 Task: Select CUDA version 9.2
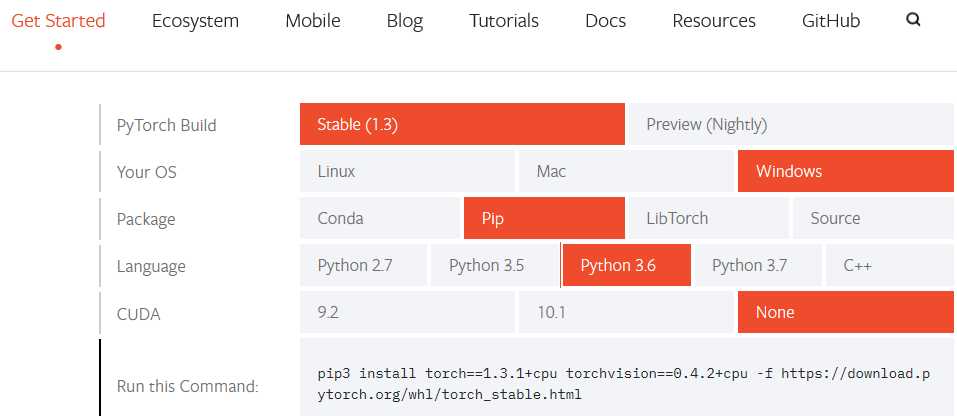(407, 312)
